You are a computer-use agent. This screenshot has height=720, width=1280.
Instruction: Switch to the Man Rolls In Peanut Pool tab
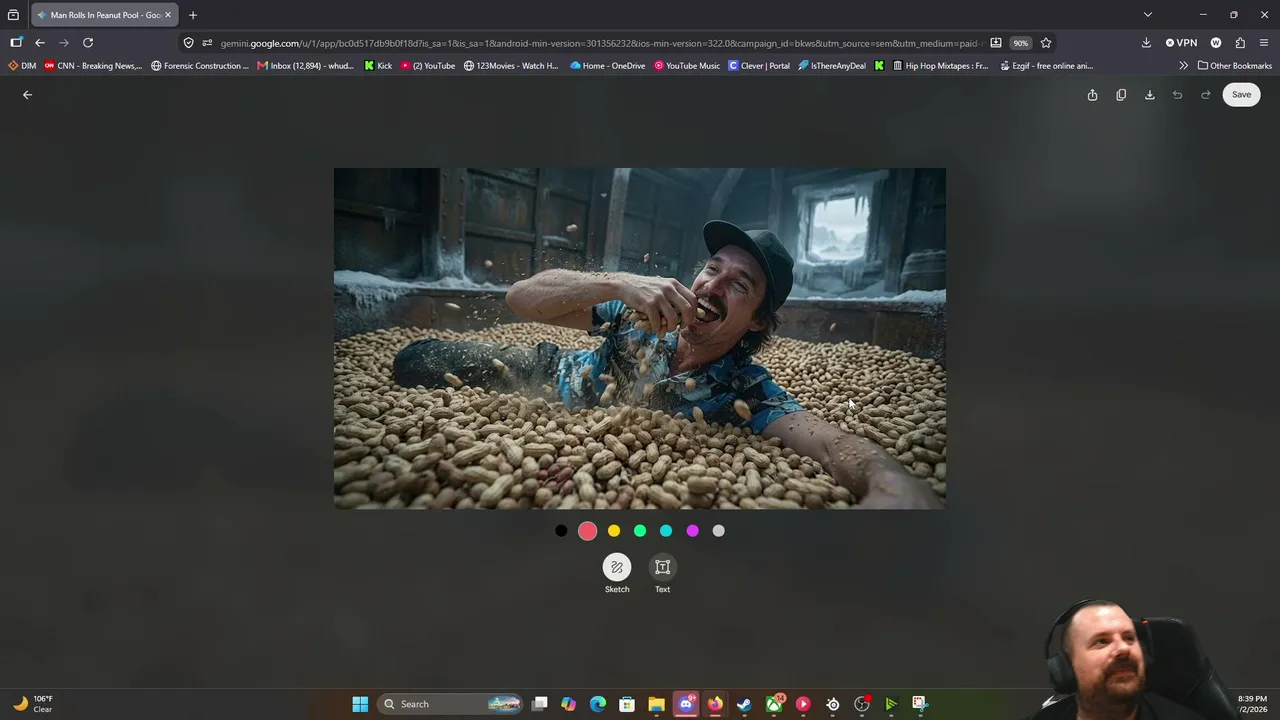click(104, 15)
